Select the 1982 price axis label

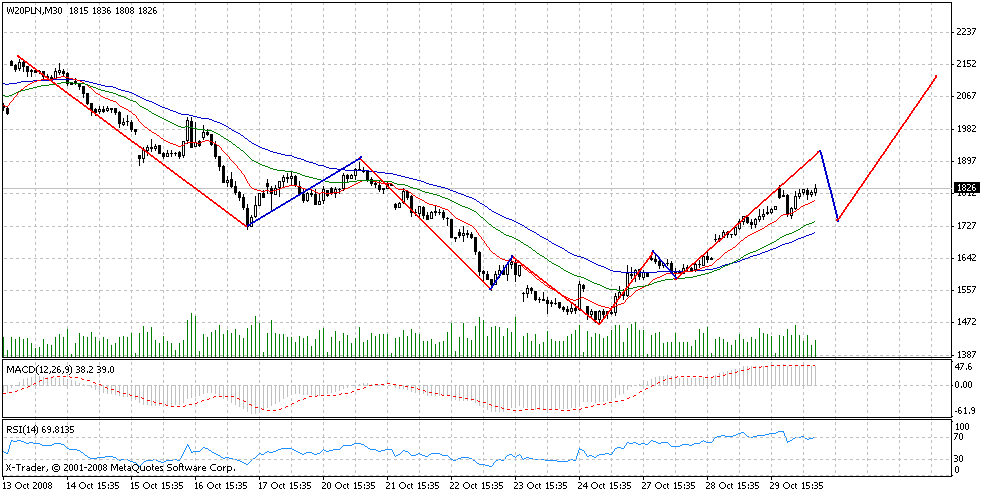[966, 129]
